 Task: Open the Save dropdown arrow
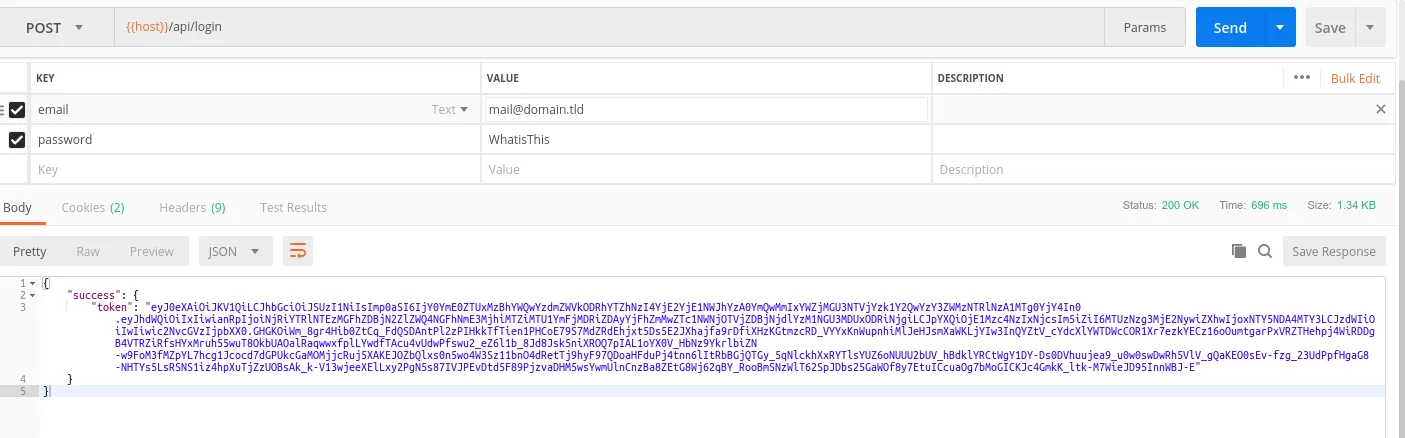pyautogui.click(x=1369, y=28)
